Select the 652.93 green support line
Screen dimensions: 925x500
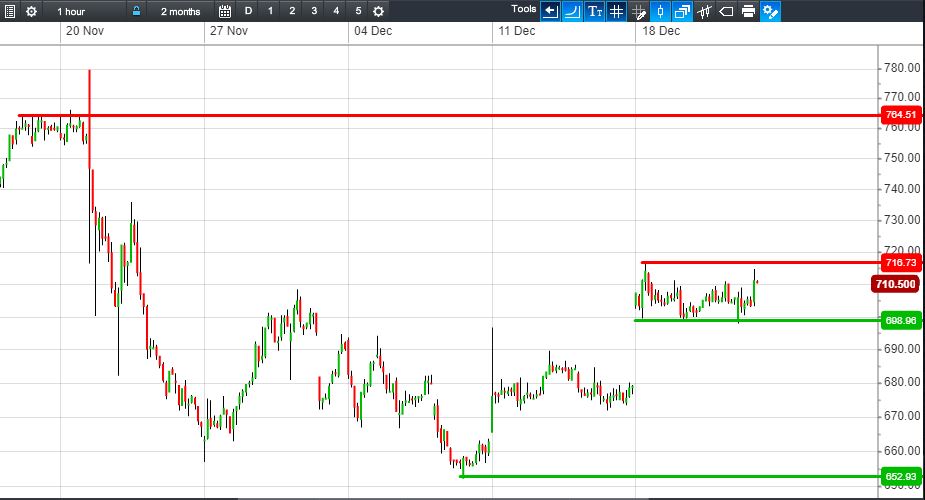click(669, 476)
